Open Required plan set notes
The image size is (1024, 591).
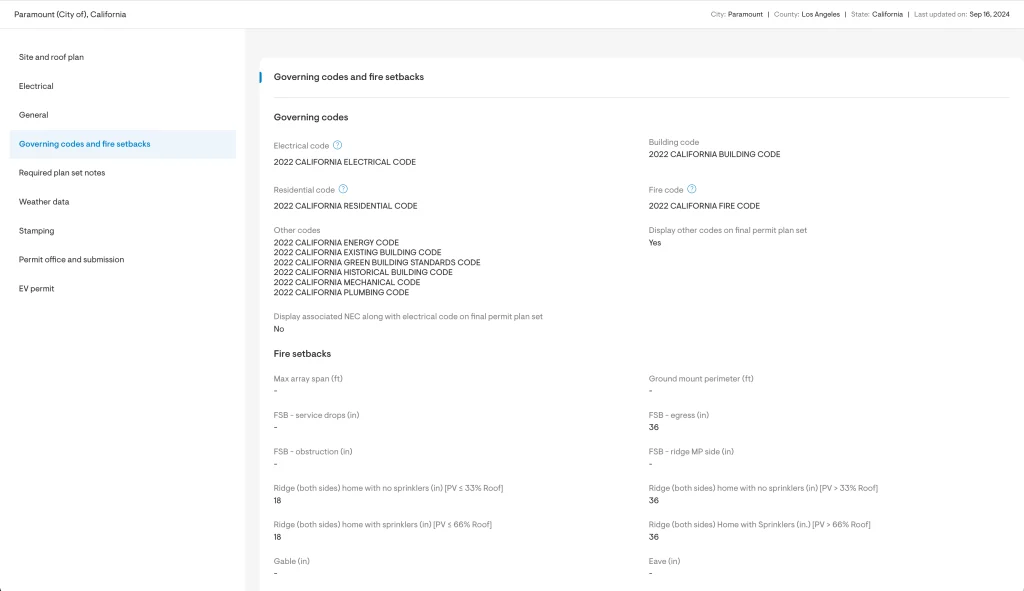click(x=62, y=173)
